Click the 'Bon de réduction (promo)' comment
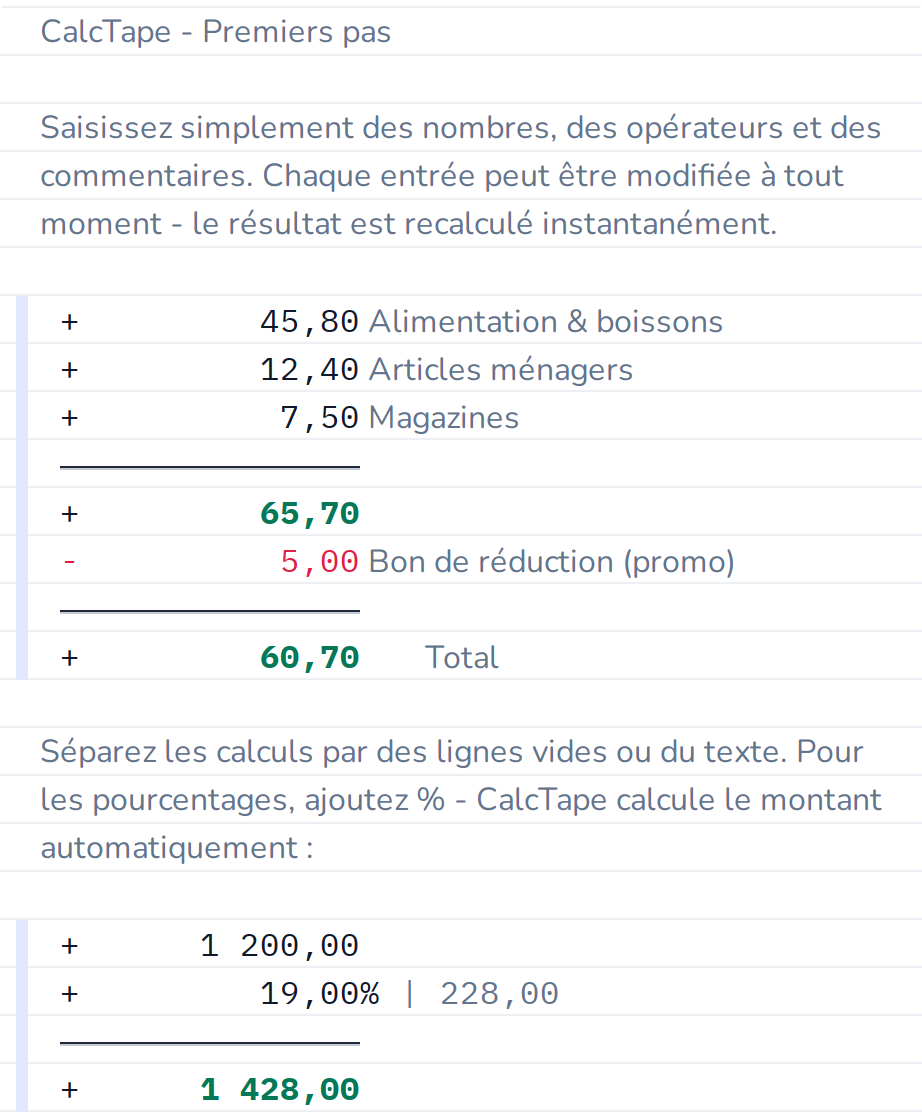This screenshot has height=1120, width=922. pos(551,561)
